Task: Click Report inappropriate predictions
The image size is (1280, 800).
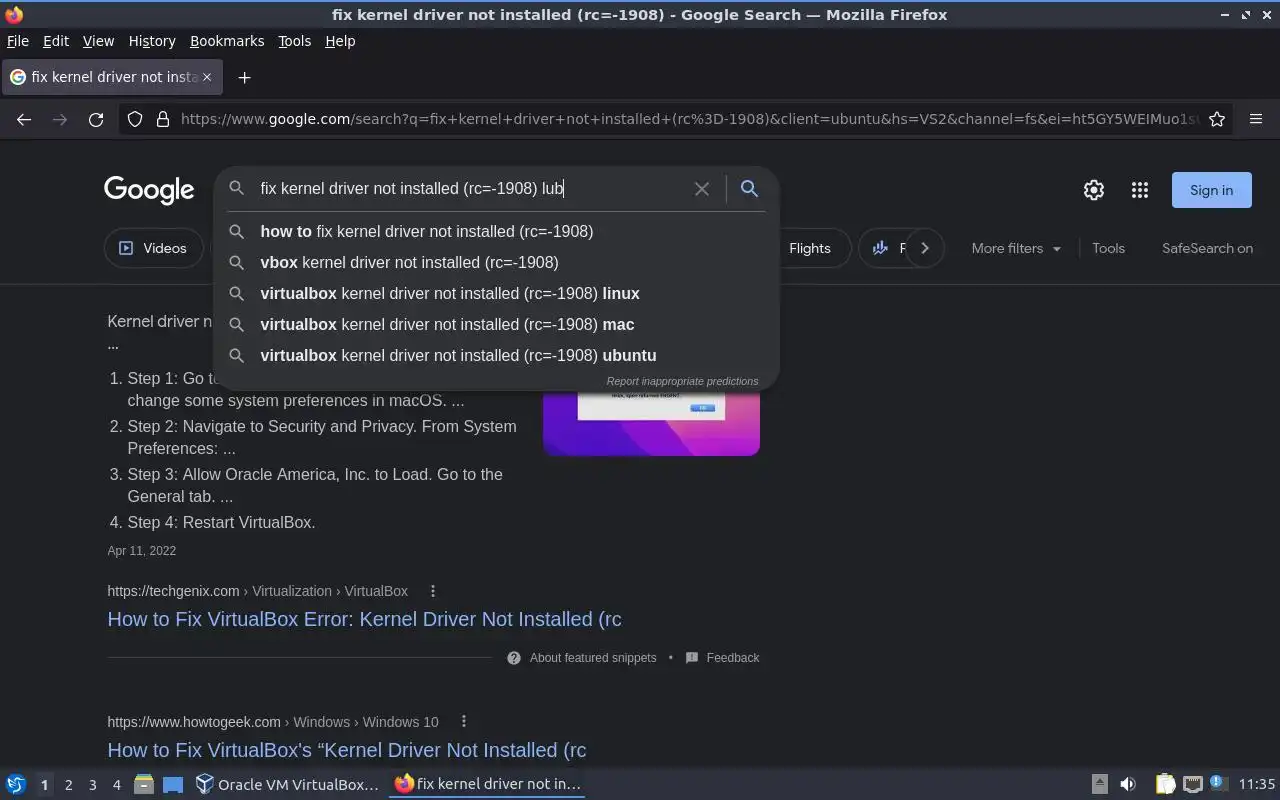Action: (x=682, y=381)
